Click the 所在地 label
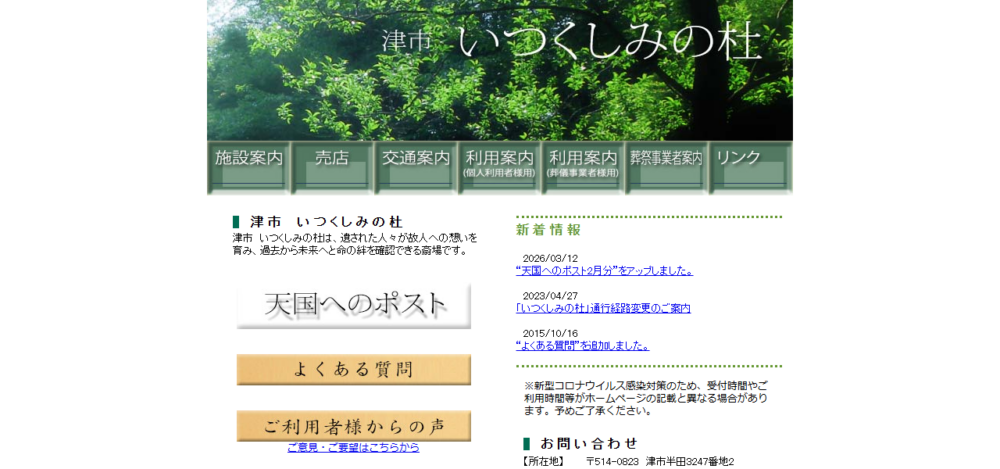Viewport: 1000px width, 469px height. (x=542, y=462)
